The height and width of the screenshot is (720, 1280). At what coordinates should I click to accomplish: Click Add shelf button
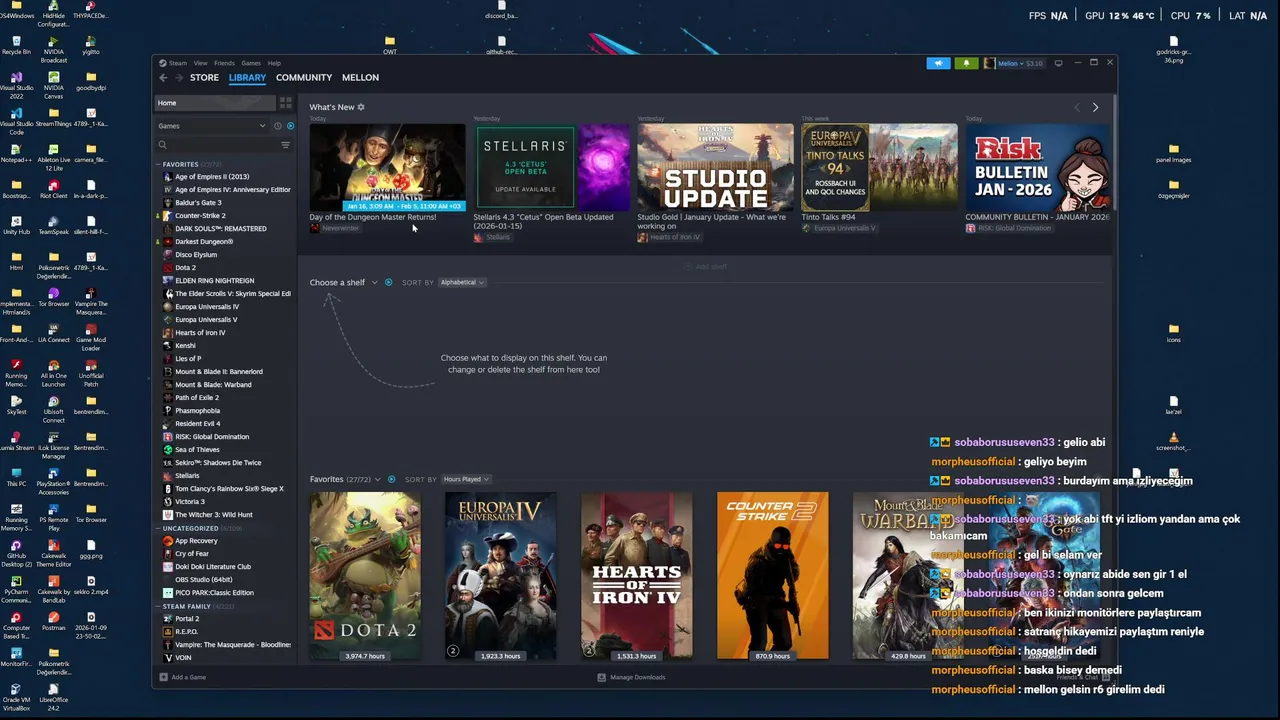[706, 267]
